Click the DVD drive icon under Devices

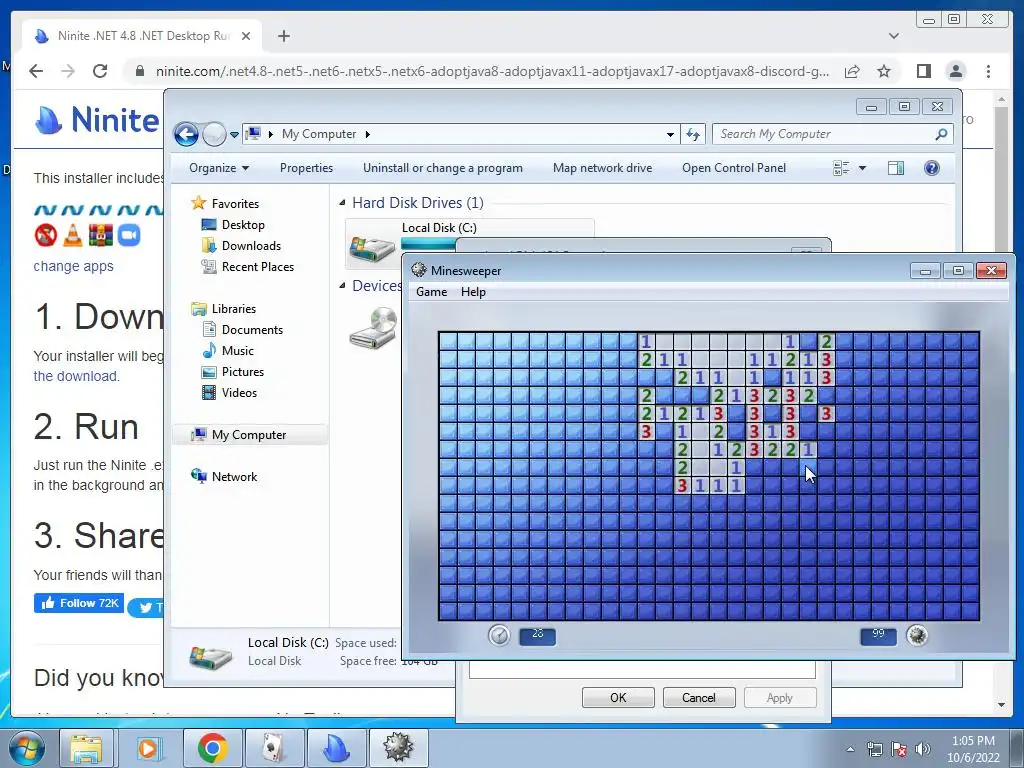pos(374,328)
